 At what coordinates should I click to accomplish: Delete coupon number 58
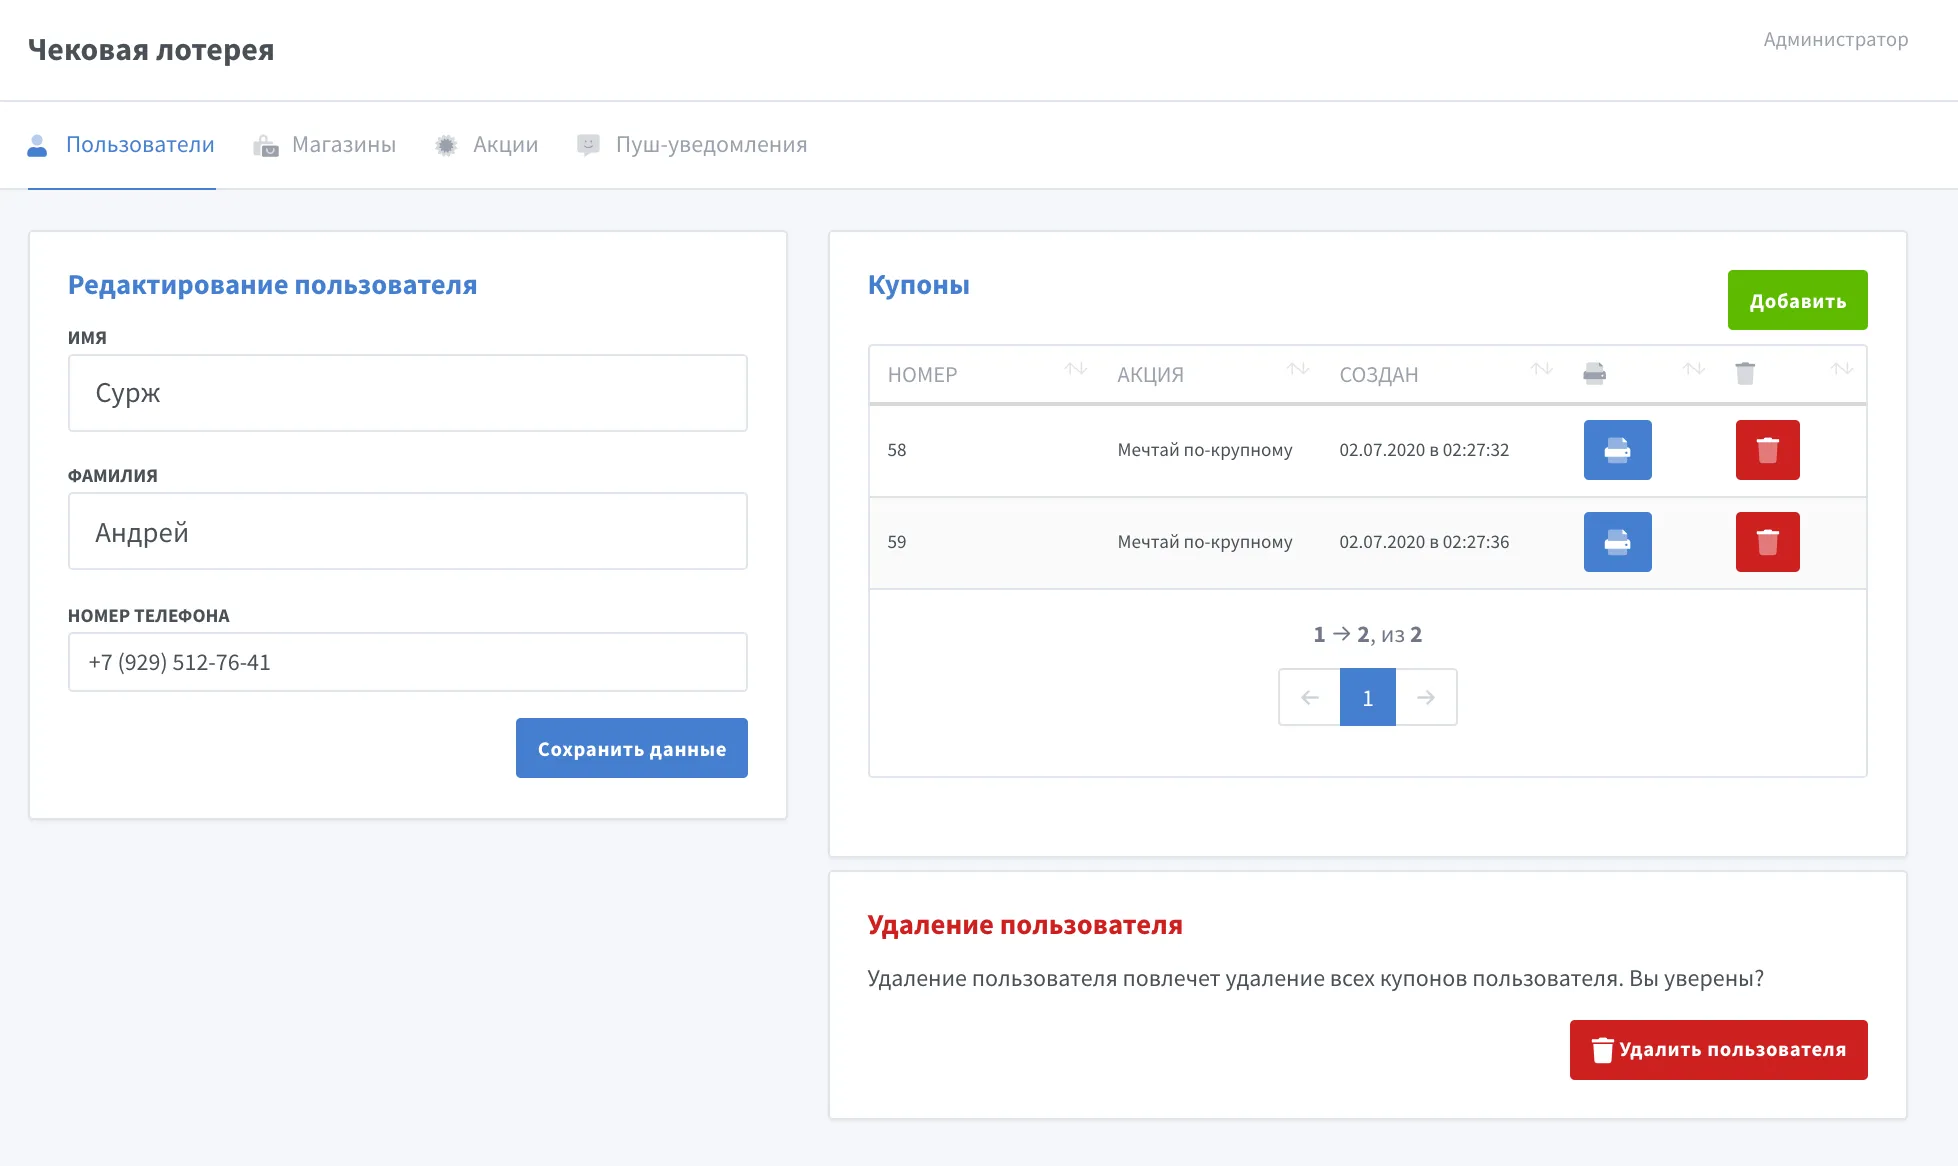pos(1767,450)
